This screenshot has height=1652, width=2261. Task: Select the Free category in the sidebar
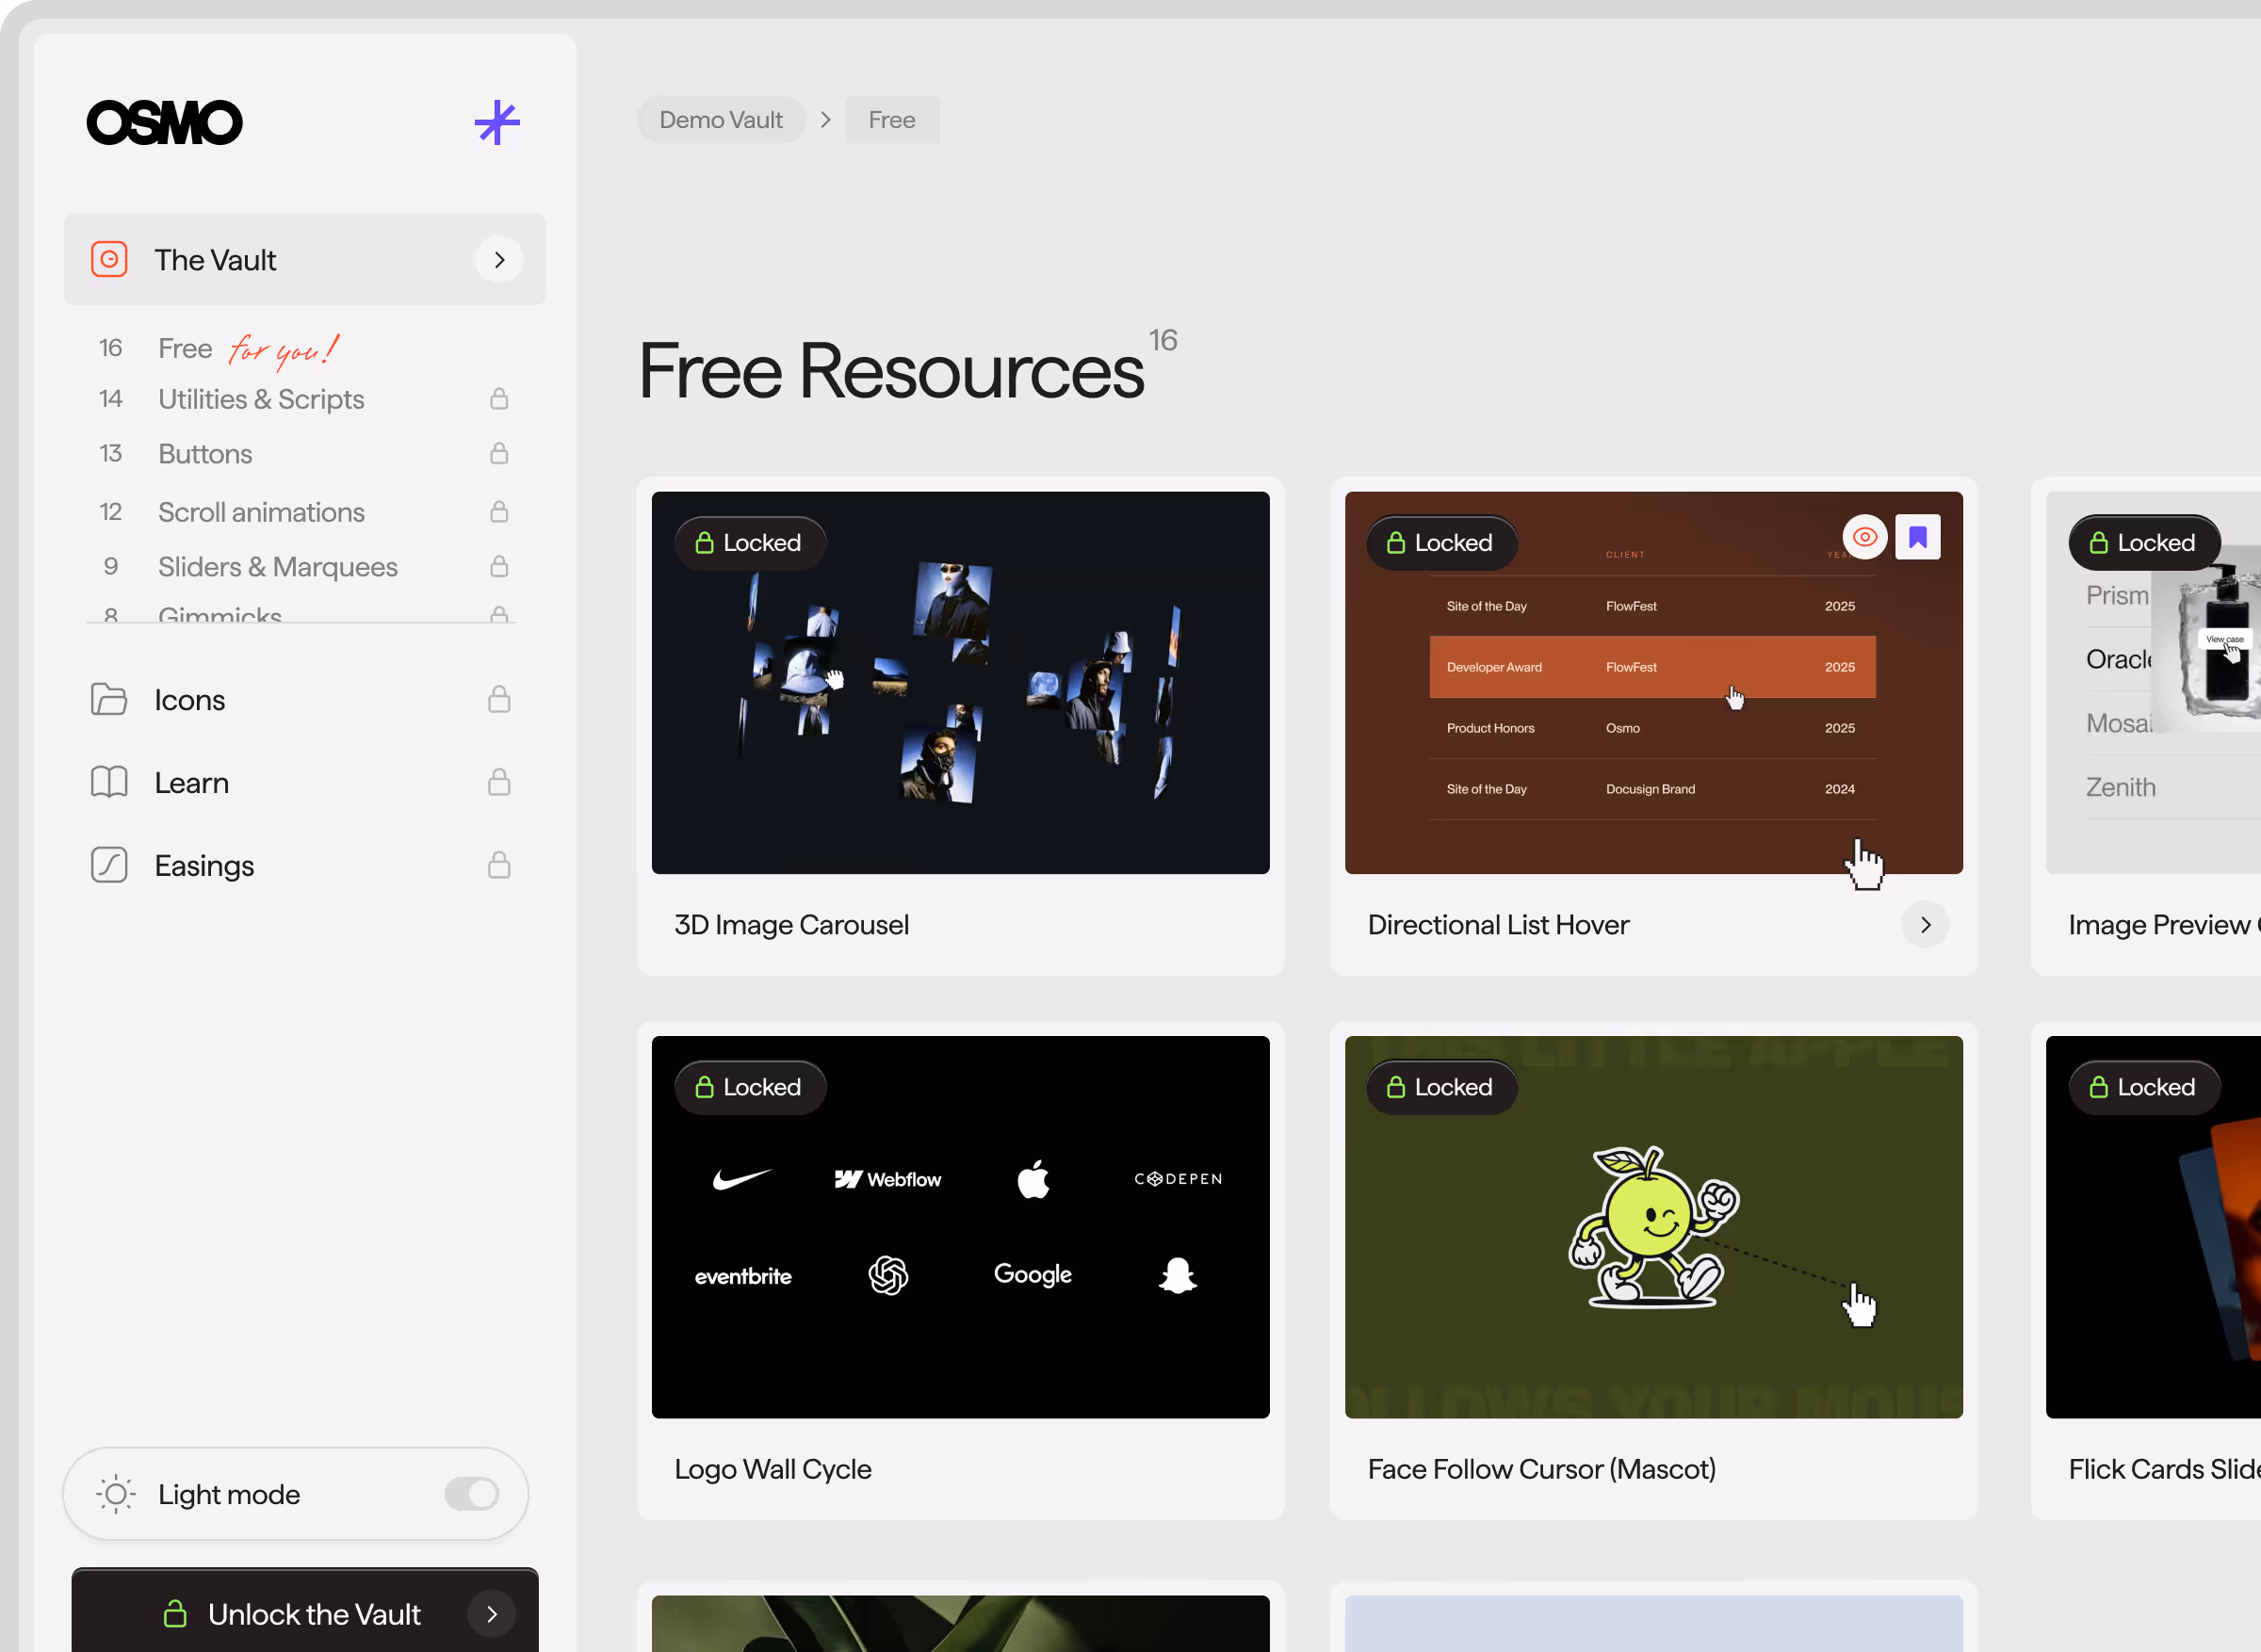point(185,348)
